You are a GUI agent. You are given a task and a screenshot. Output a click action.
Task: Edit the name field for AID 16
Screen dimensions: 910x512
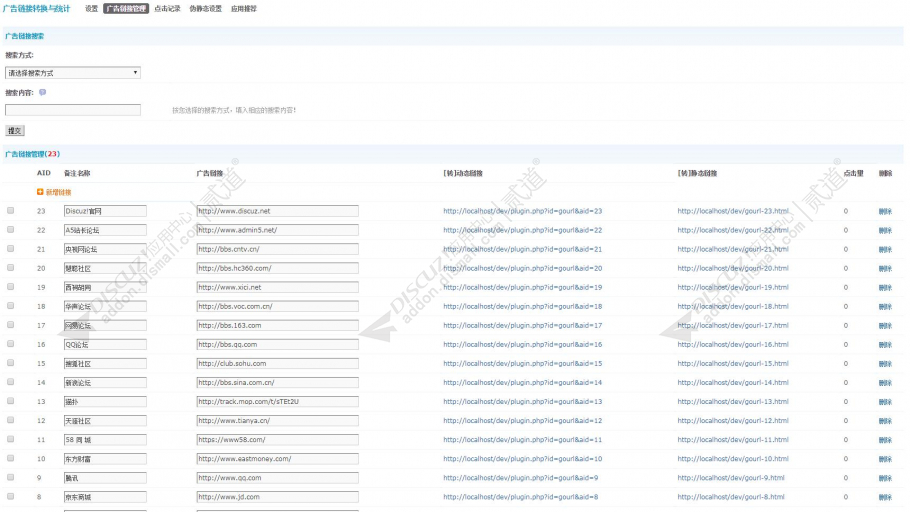(105, 345)
